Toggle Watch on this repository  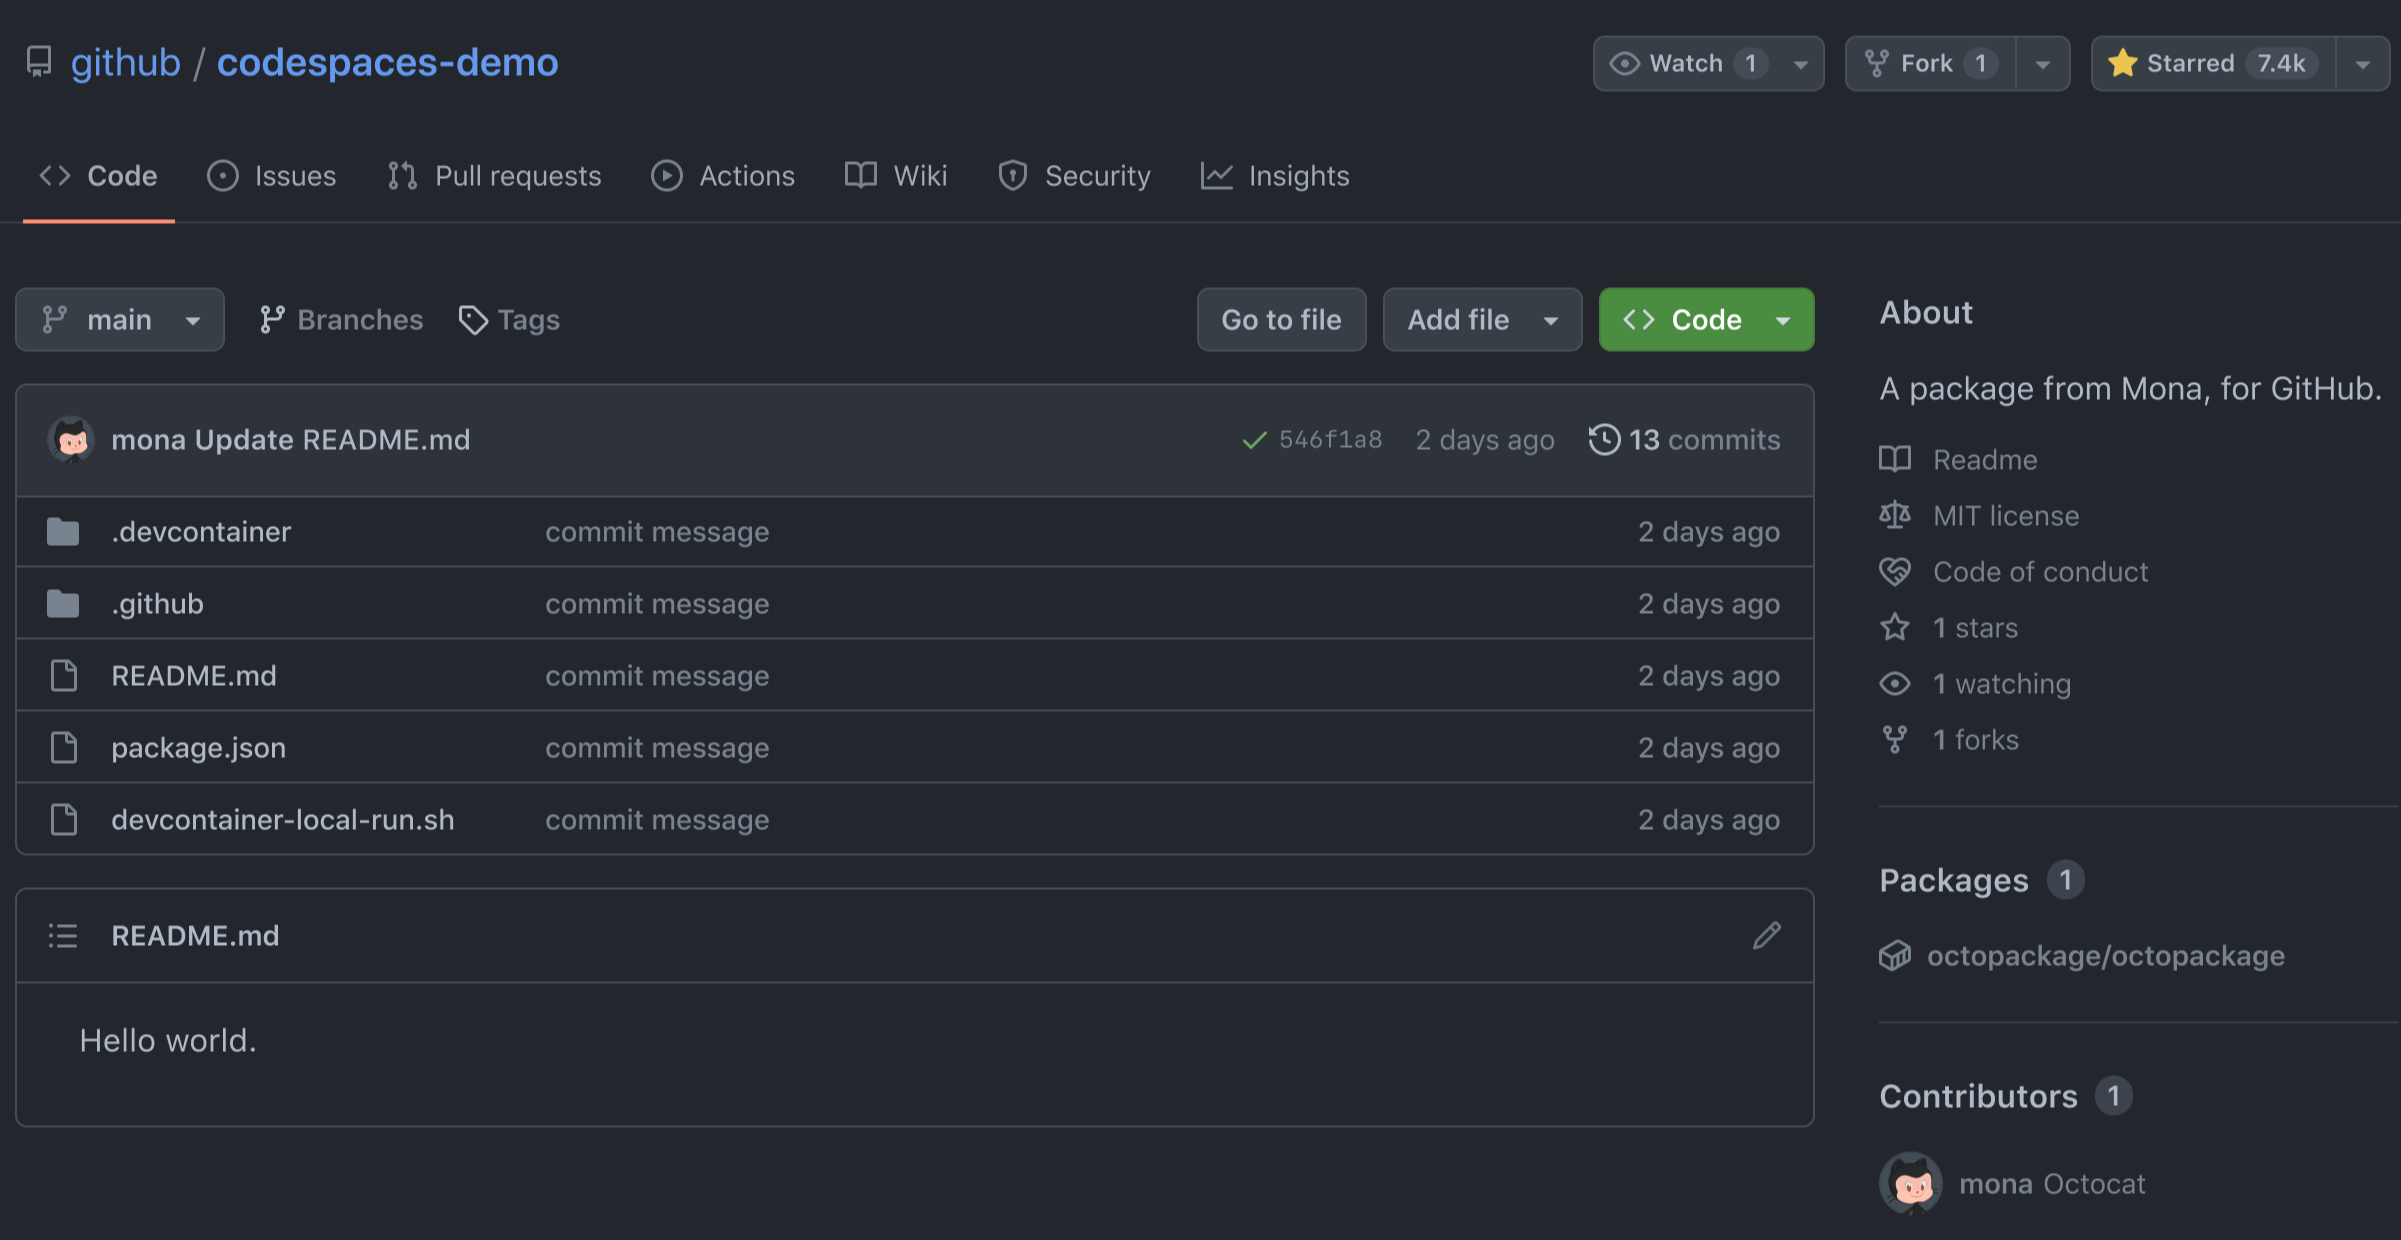pos(1686,63)
